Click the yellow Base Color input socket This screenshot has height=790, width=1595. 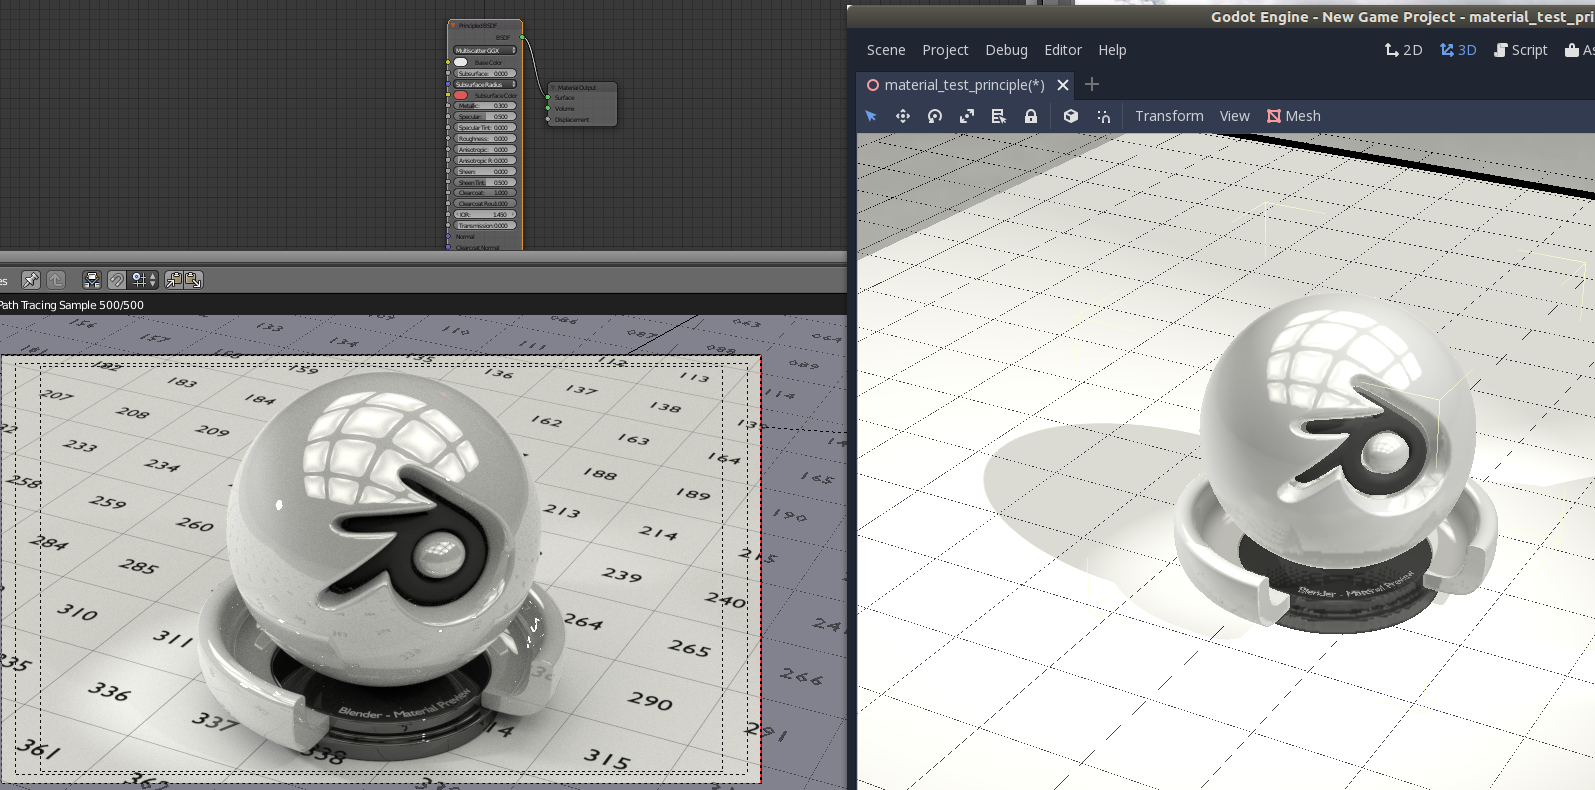coord(448,62)
